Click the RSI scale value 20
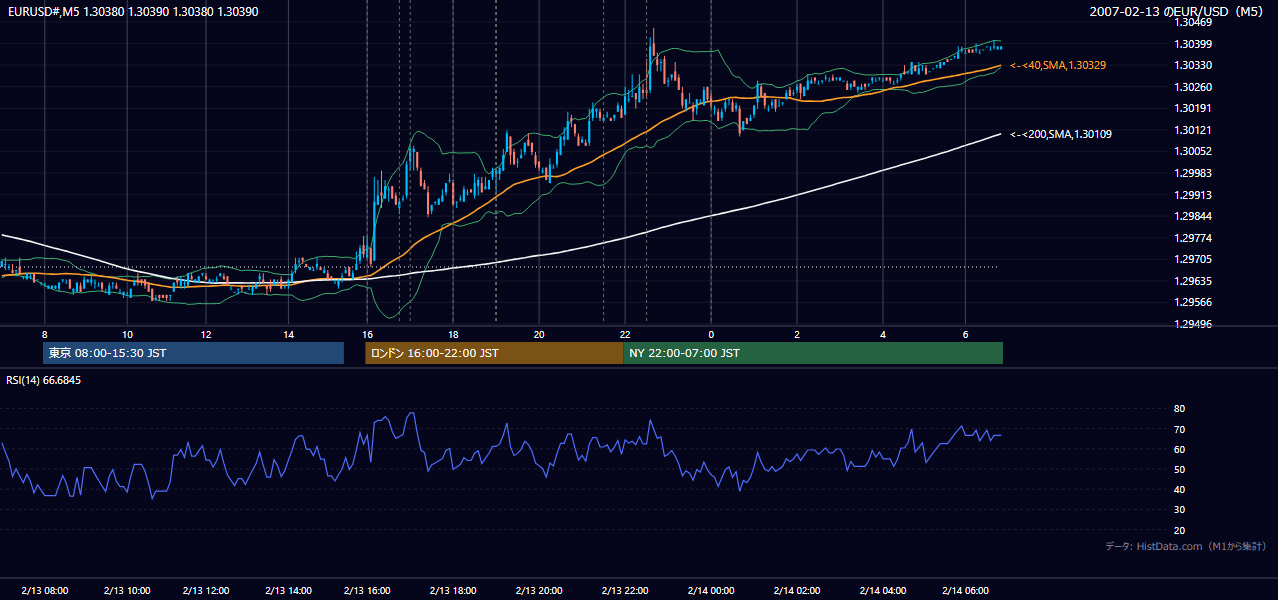Viewport: 1278px width, 600px height. [x=1179, y=530]
